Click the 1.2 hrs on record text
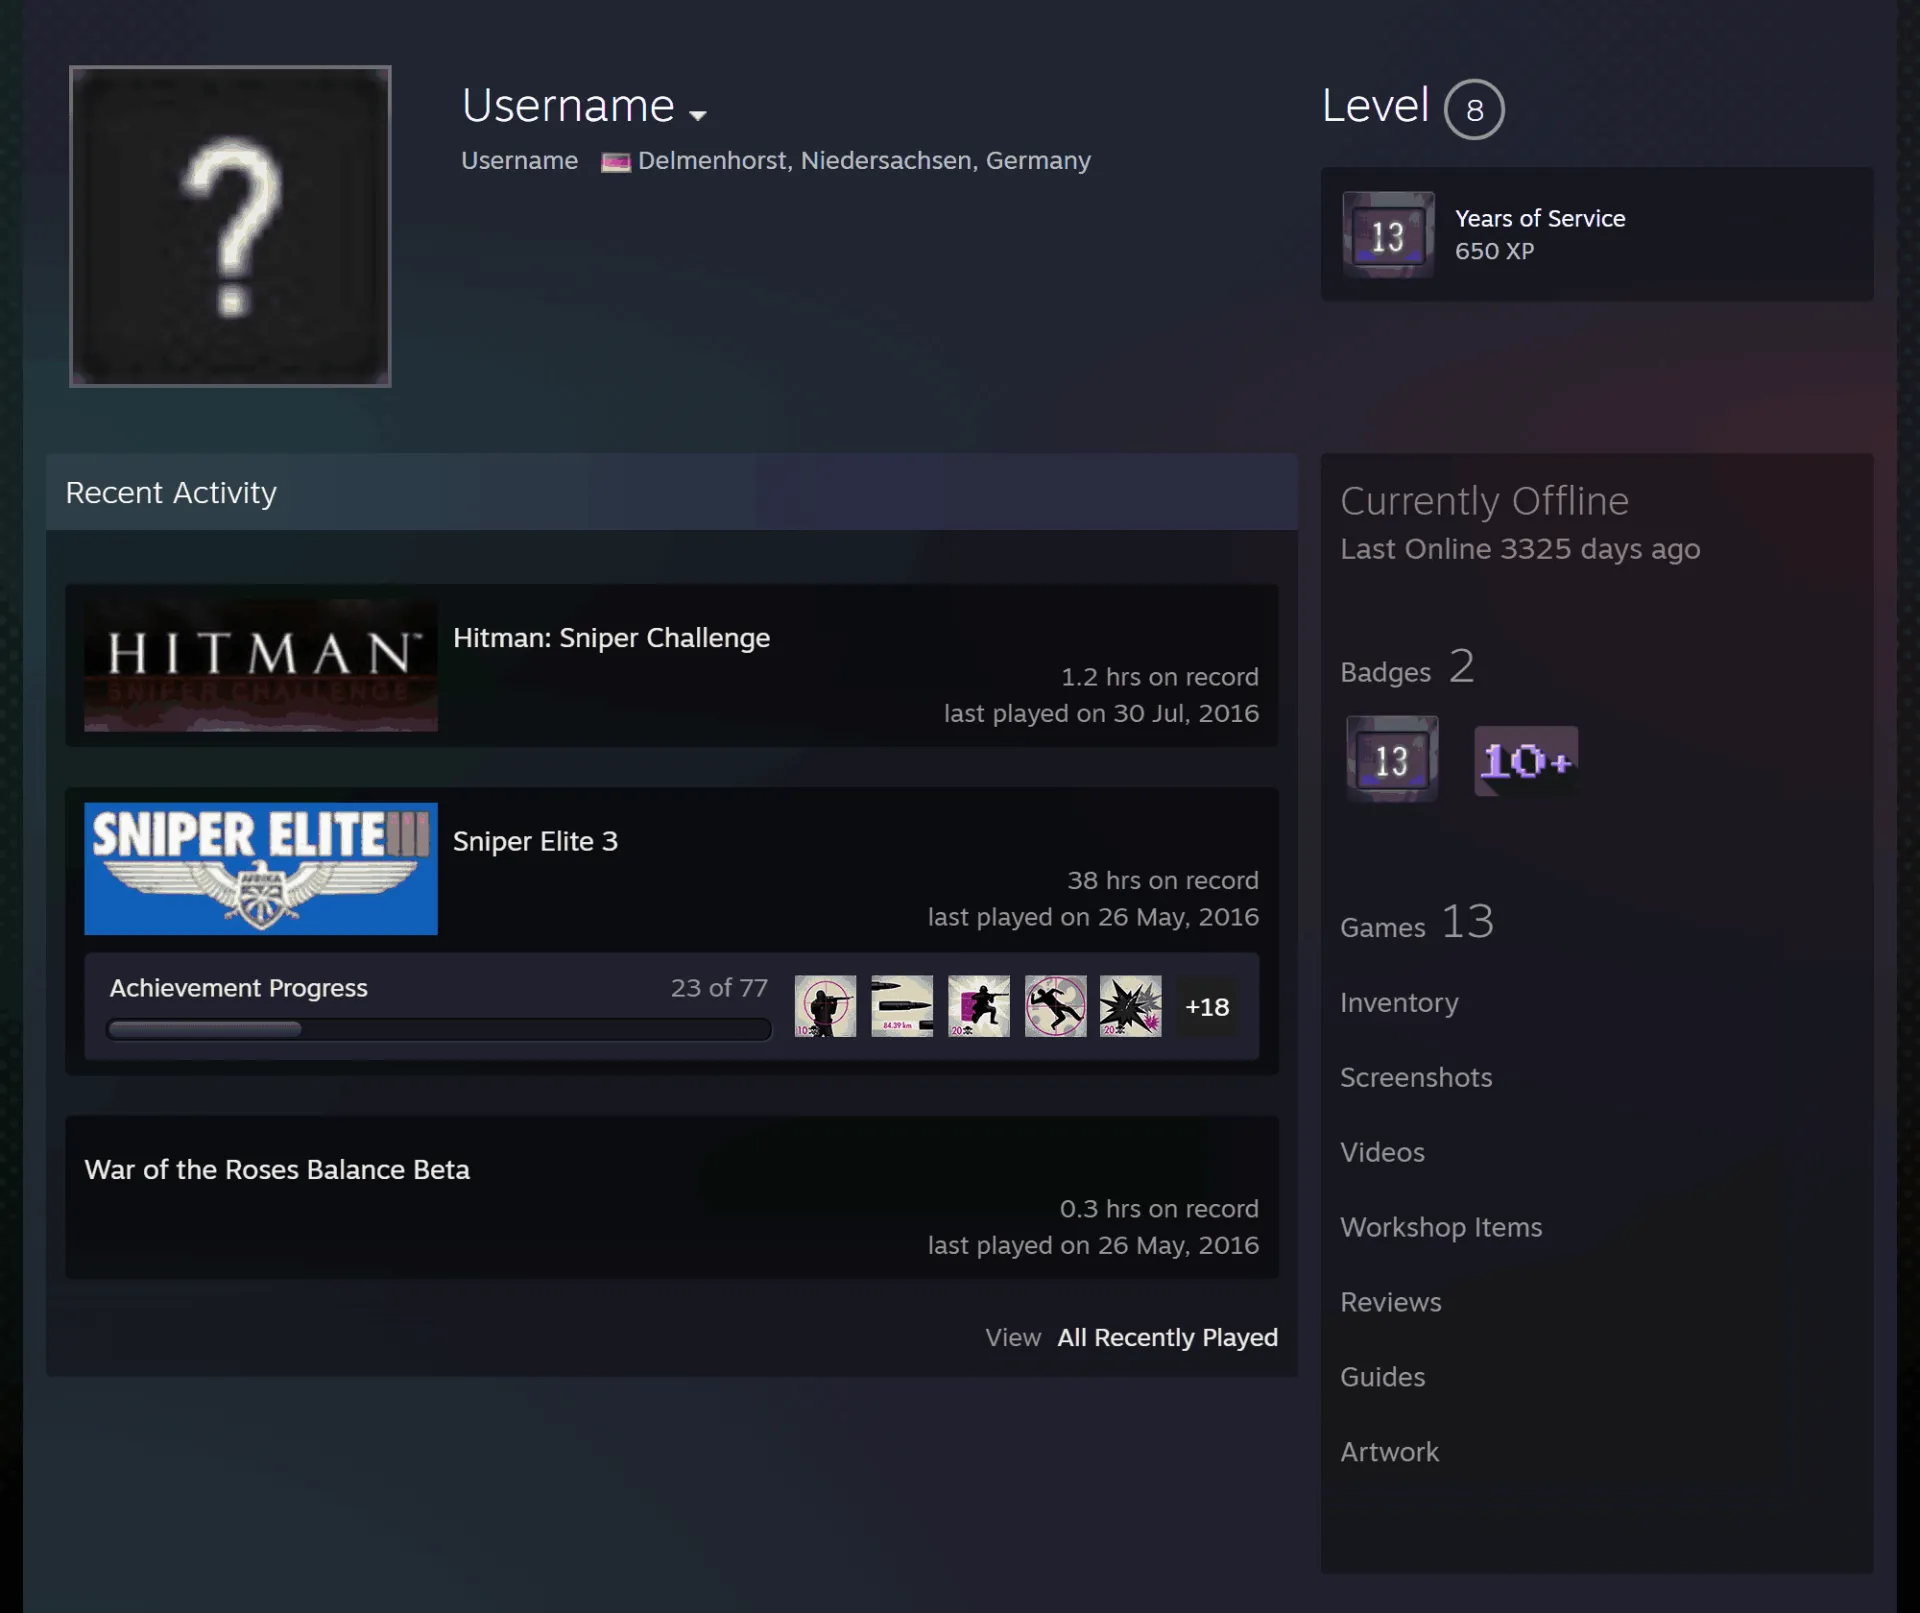This screenshot has height=1613, width=1920. point(1160,677)
